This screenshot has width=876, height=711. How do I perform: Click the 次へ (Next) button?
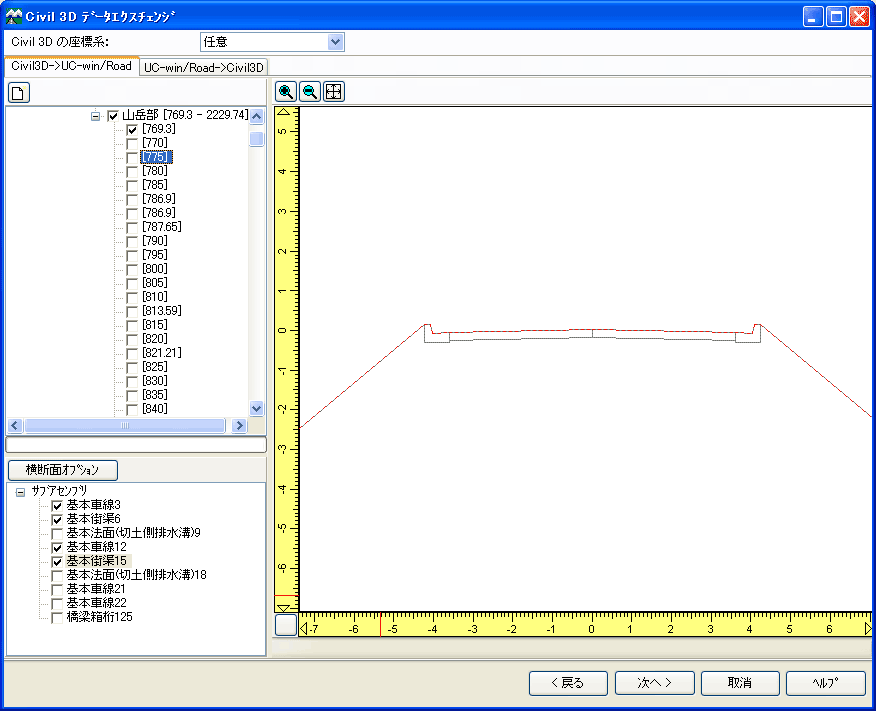[654, 683]
